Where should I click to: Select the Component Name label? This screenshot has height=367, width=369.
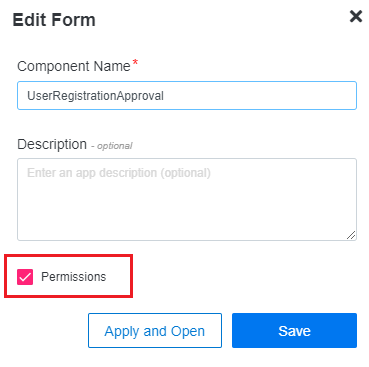coord(74,66)
